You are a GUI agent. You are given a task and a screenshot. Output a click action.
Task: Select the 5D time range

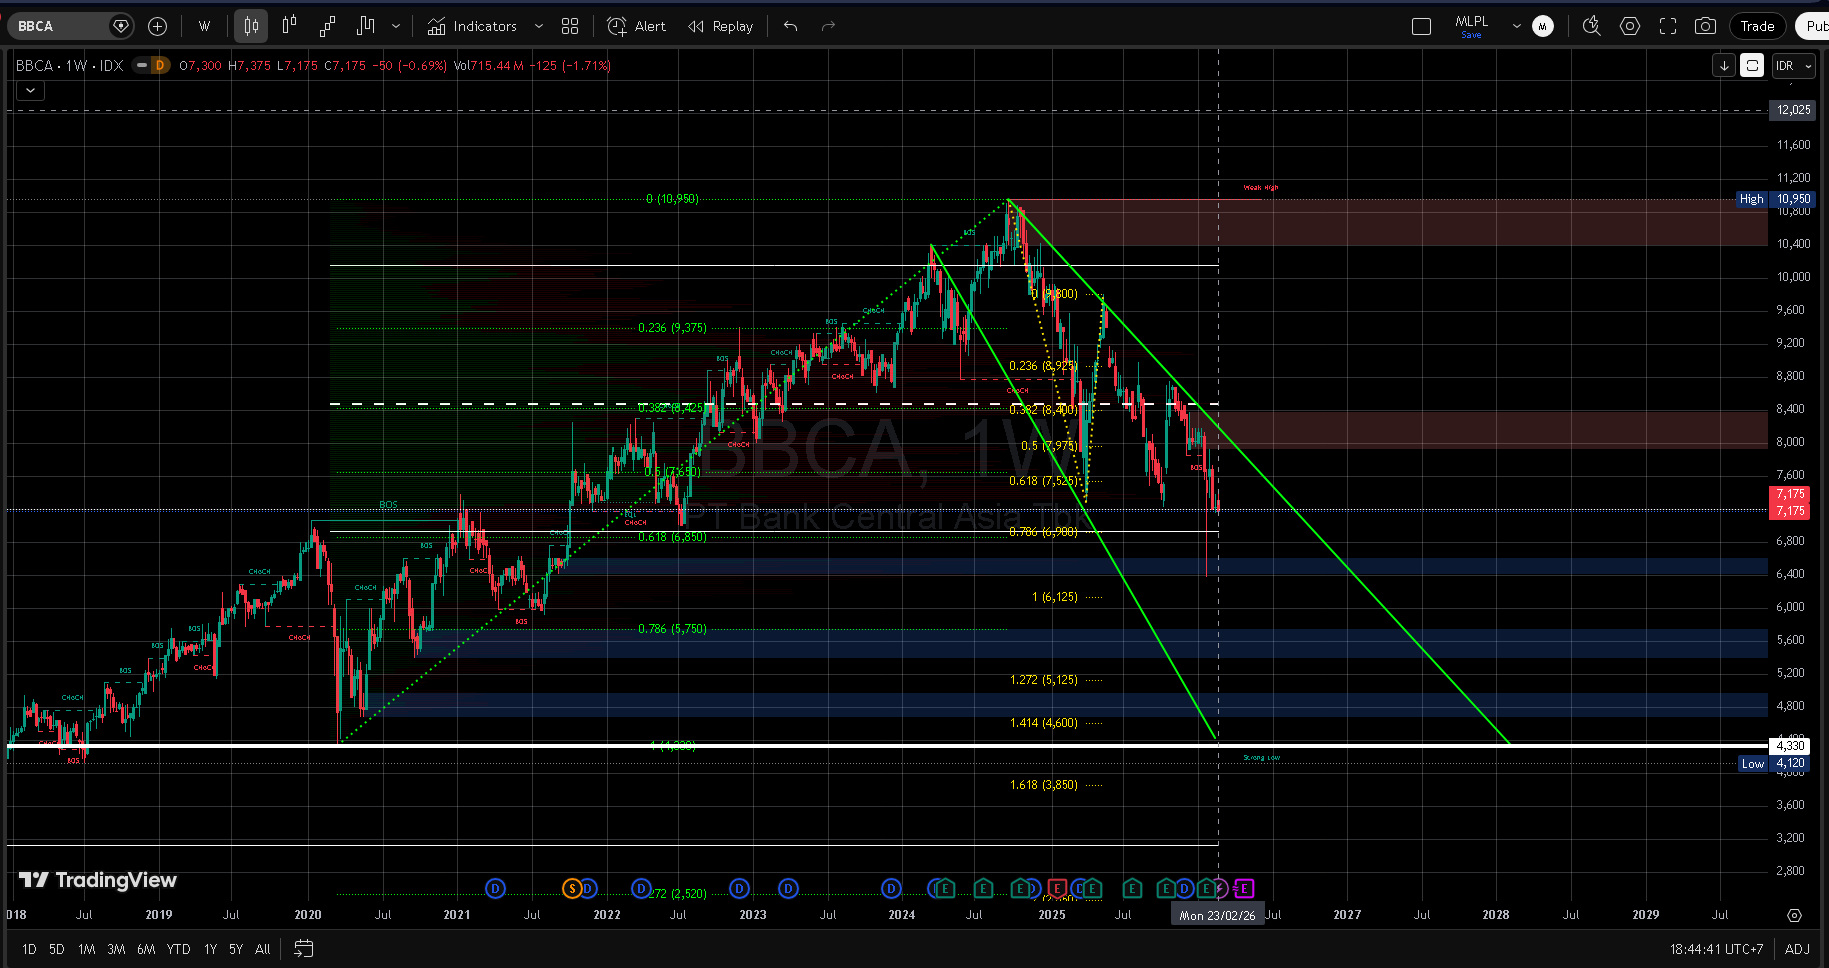pyautogui.click(x=57, y=949)
